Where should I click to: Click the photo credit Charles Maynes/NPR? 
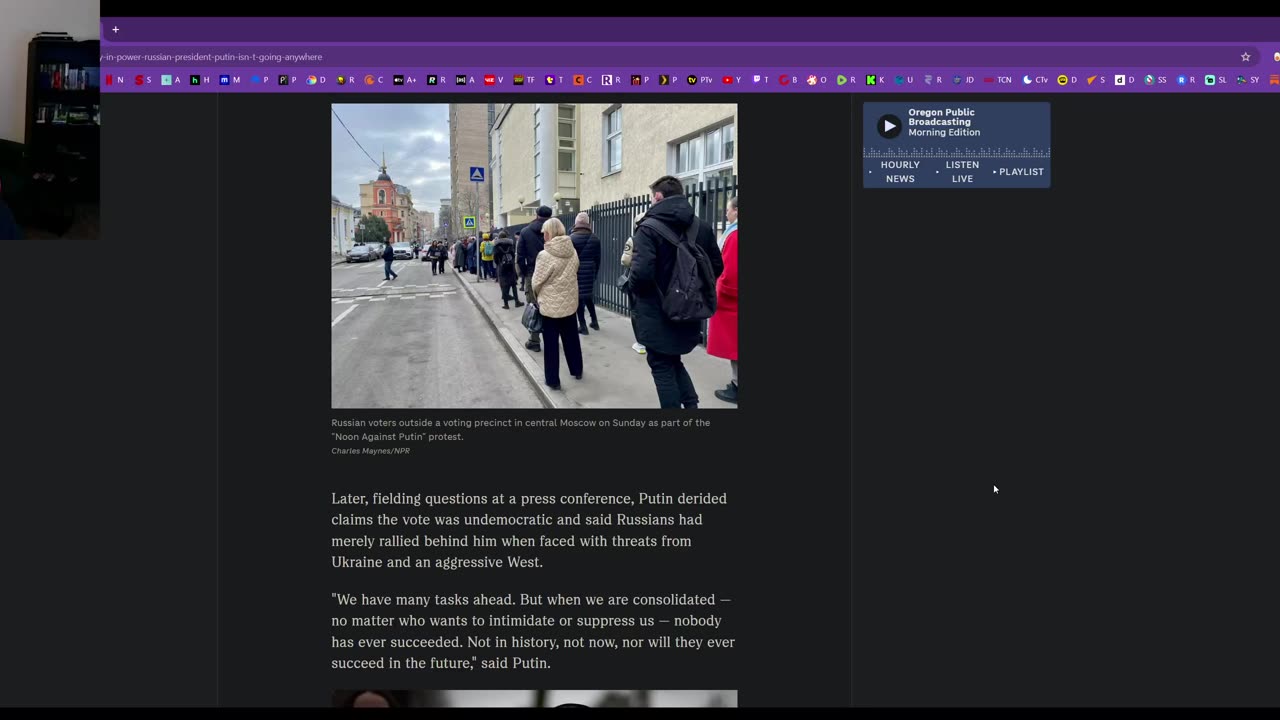click(370, 451)
